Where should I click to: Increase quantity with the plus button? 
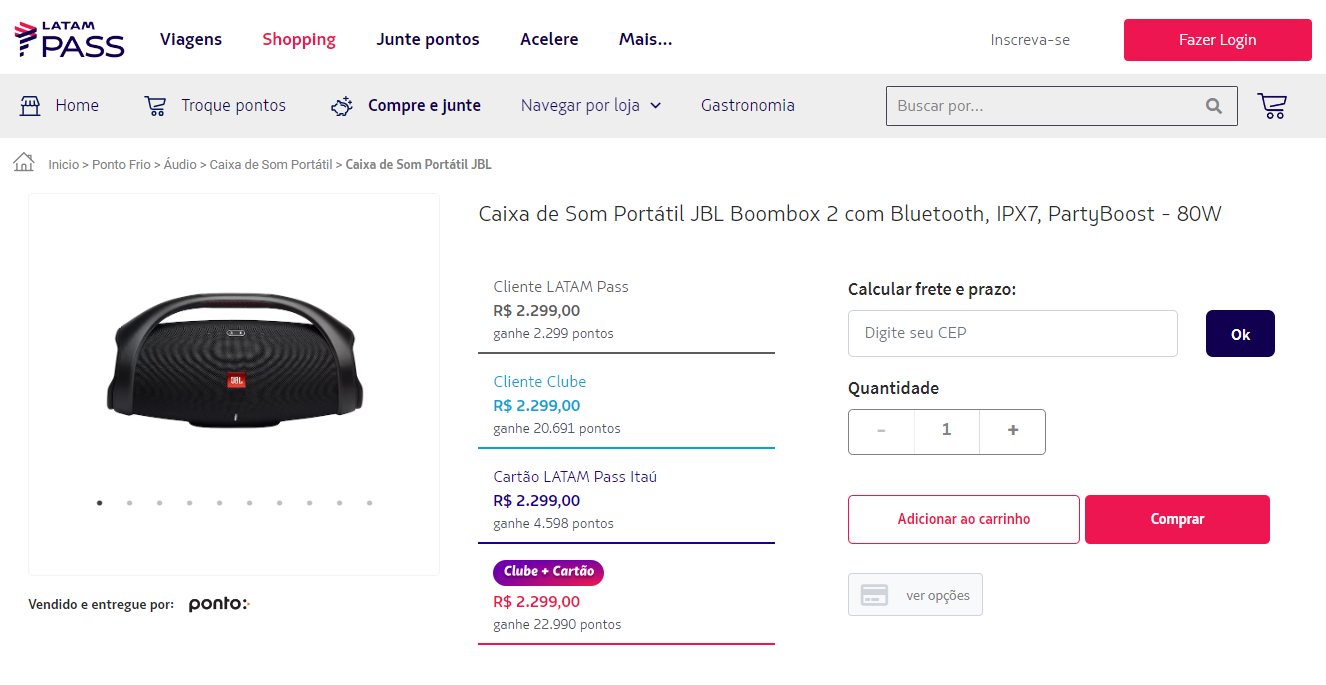coord(1013,431)
